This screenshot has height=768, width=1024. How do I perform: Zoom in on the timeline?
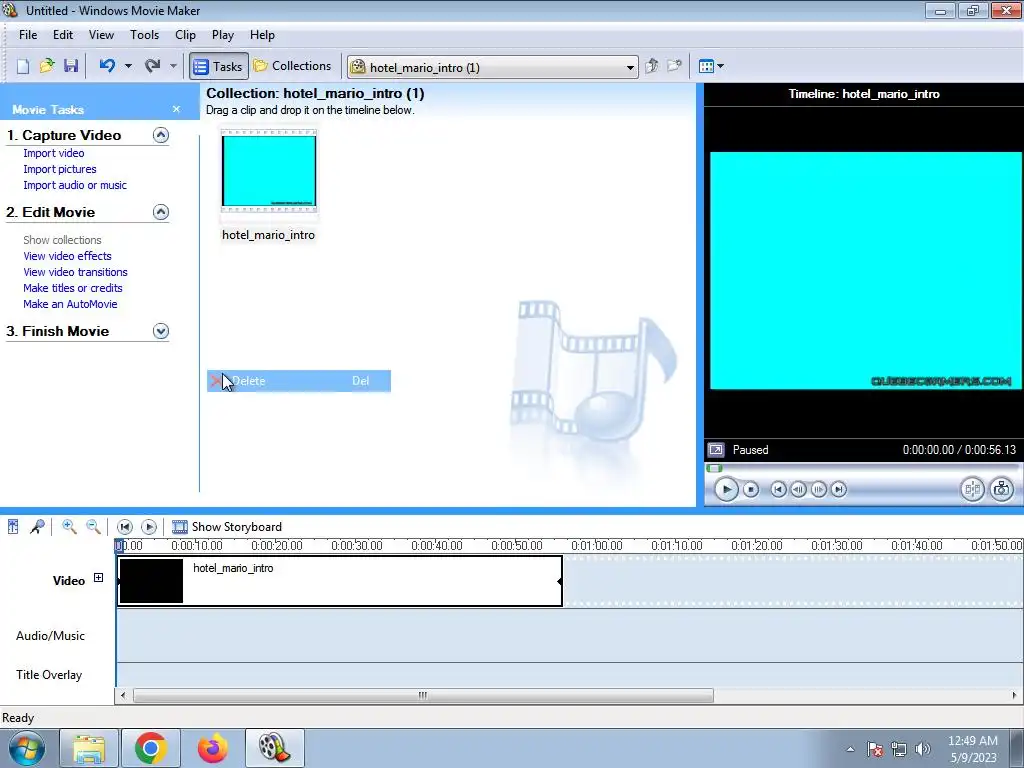pos(69,527)
